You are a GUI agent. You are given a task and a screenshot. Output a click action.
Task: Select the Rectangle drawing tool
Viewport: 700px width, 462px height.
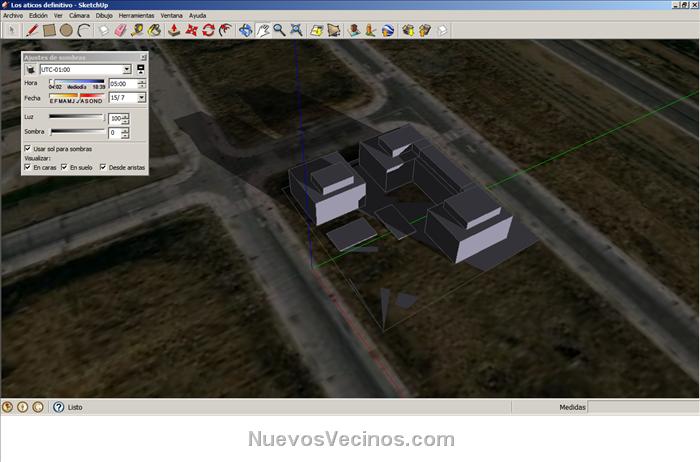(49, 30)
